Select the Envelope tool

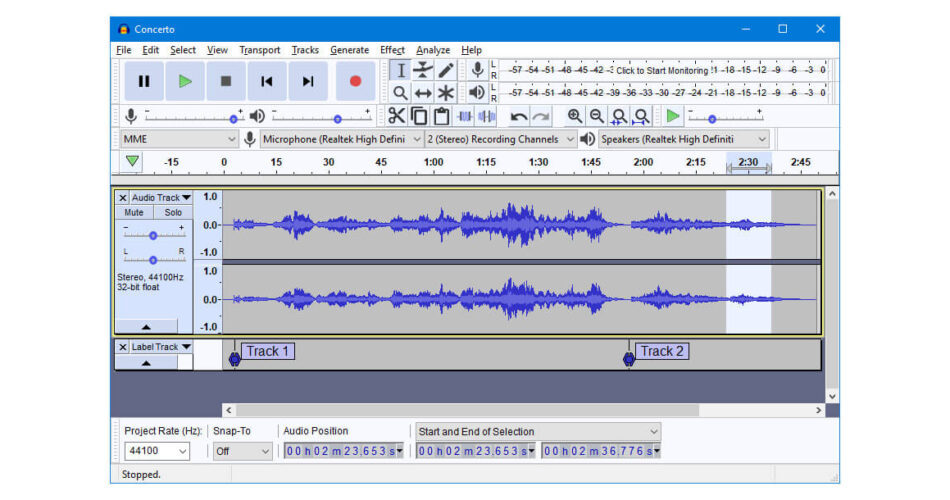[423, 70]
